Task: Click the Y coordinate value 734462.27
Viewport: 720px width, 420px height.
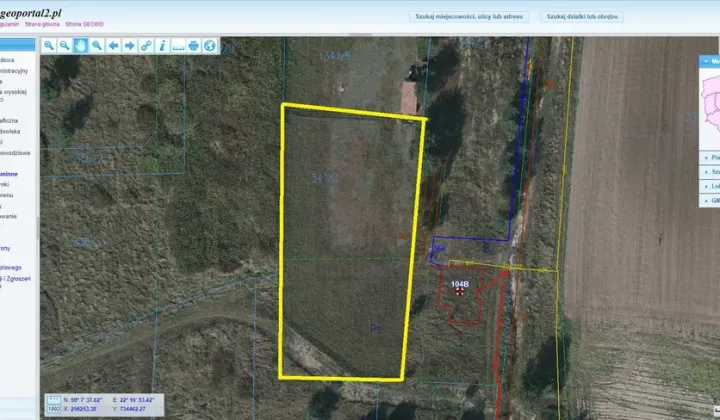Action: (133, 409)
